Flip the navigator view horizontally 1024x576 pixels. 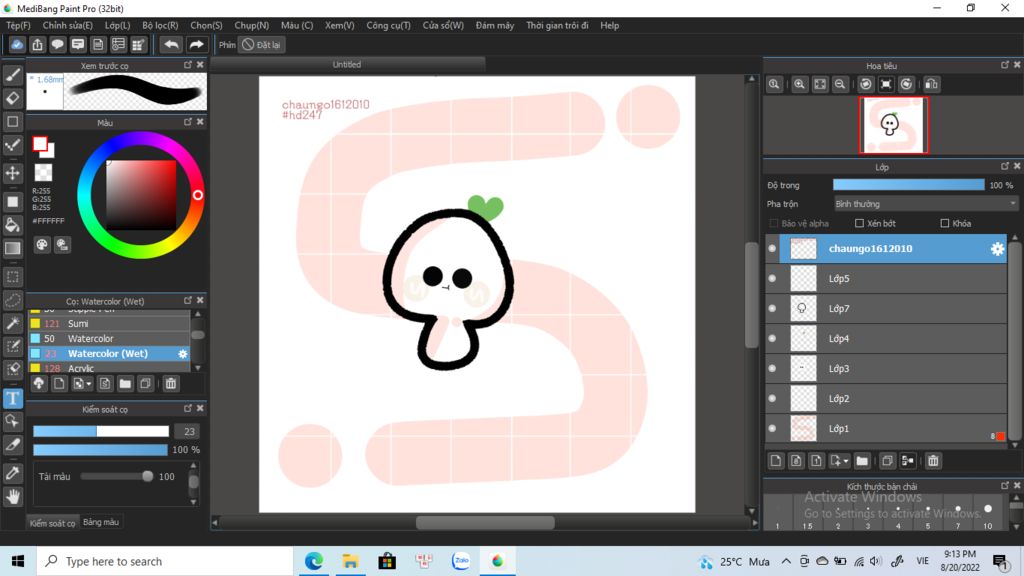point(932,84)
